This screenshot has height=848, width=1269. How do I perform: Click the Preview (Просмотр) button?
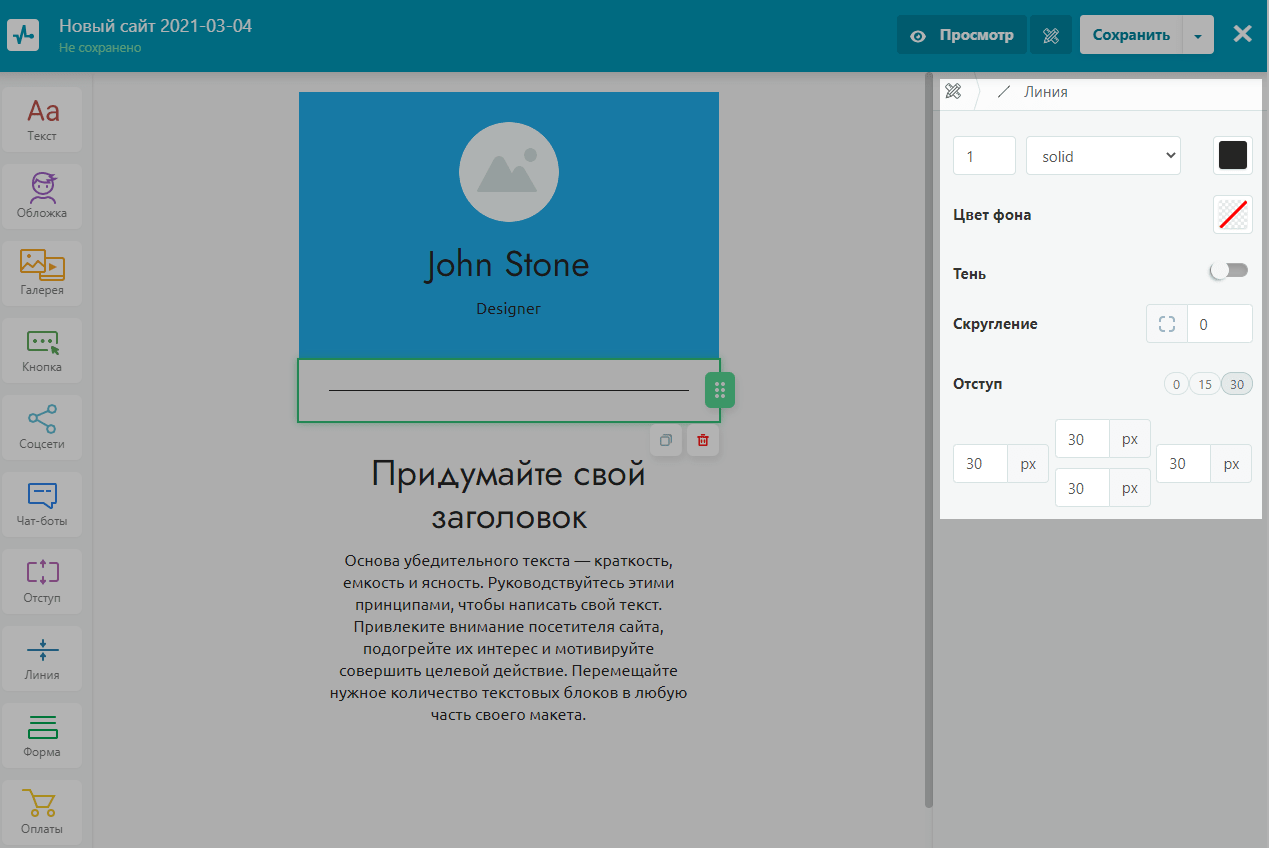[x=962, y=36]
